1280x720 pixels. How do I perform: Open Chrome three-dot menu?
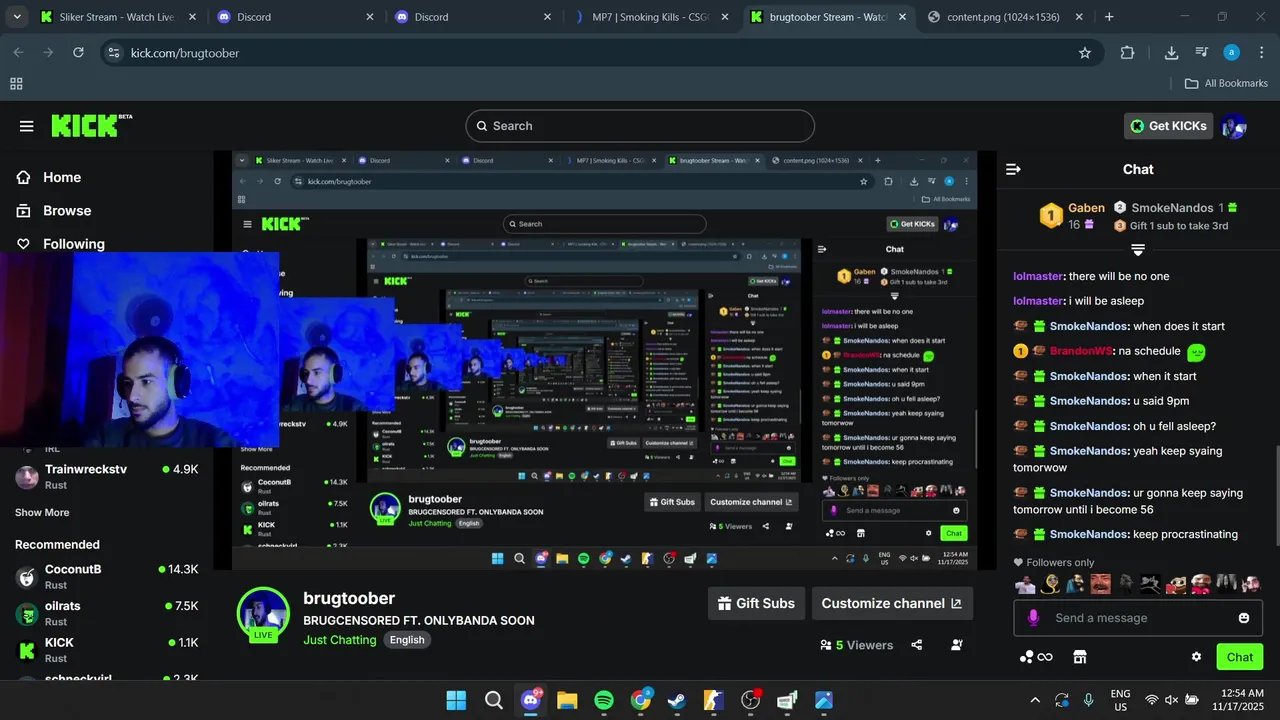(1261, 53)
